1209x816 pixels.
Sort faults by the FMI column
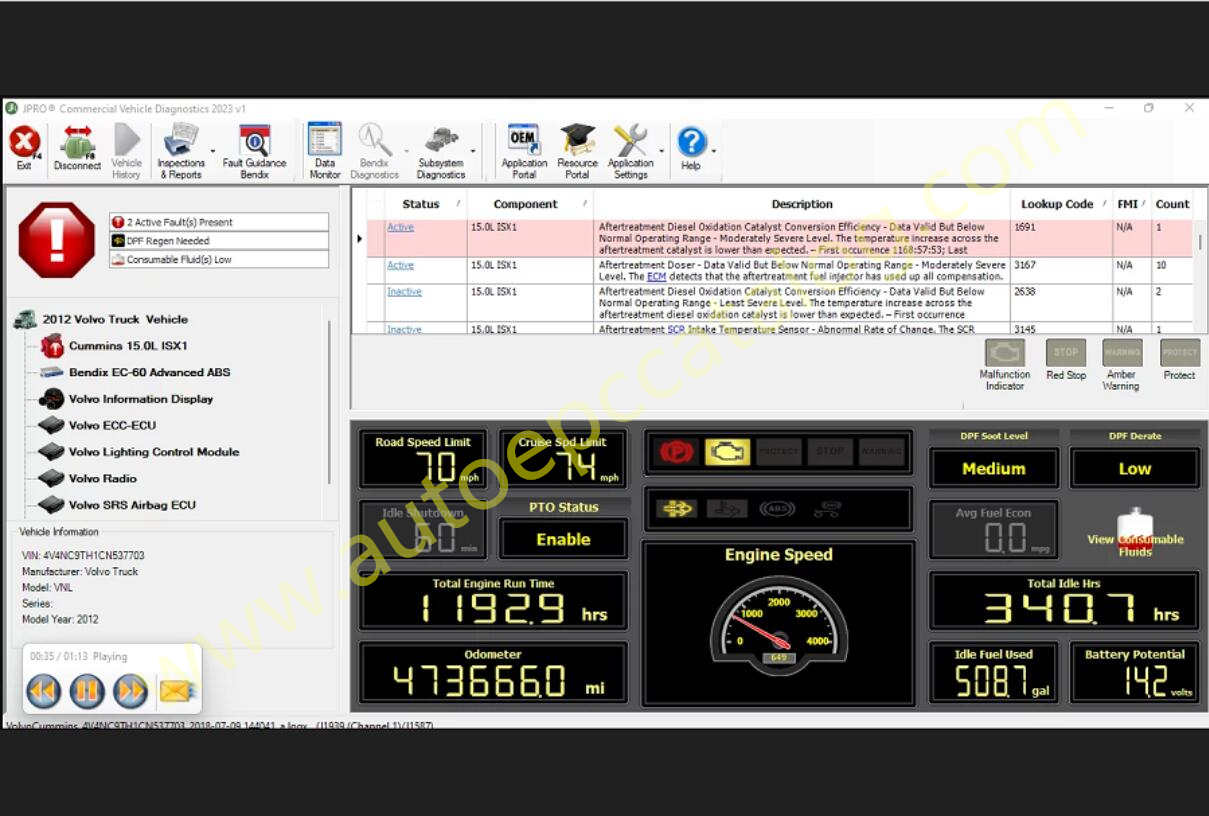pyautogui.click(x=1127, y=204)
